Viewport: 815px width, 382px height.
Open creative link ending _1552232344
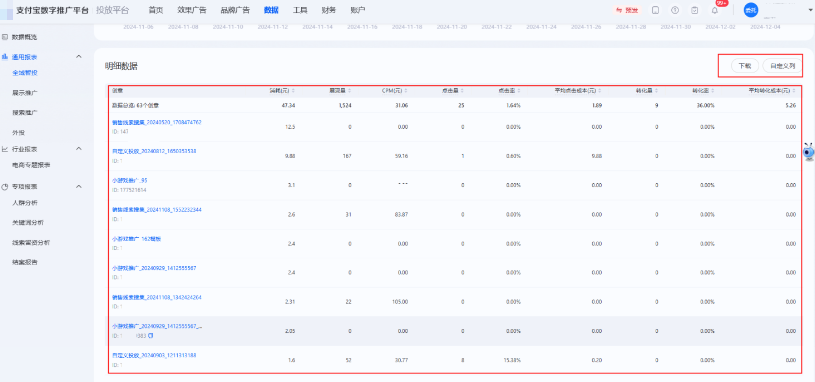[156, 209]
